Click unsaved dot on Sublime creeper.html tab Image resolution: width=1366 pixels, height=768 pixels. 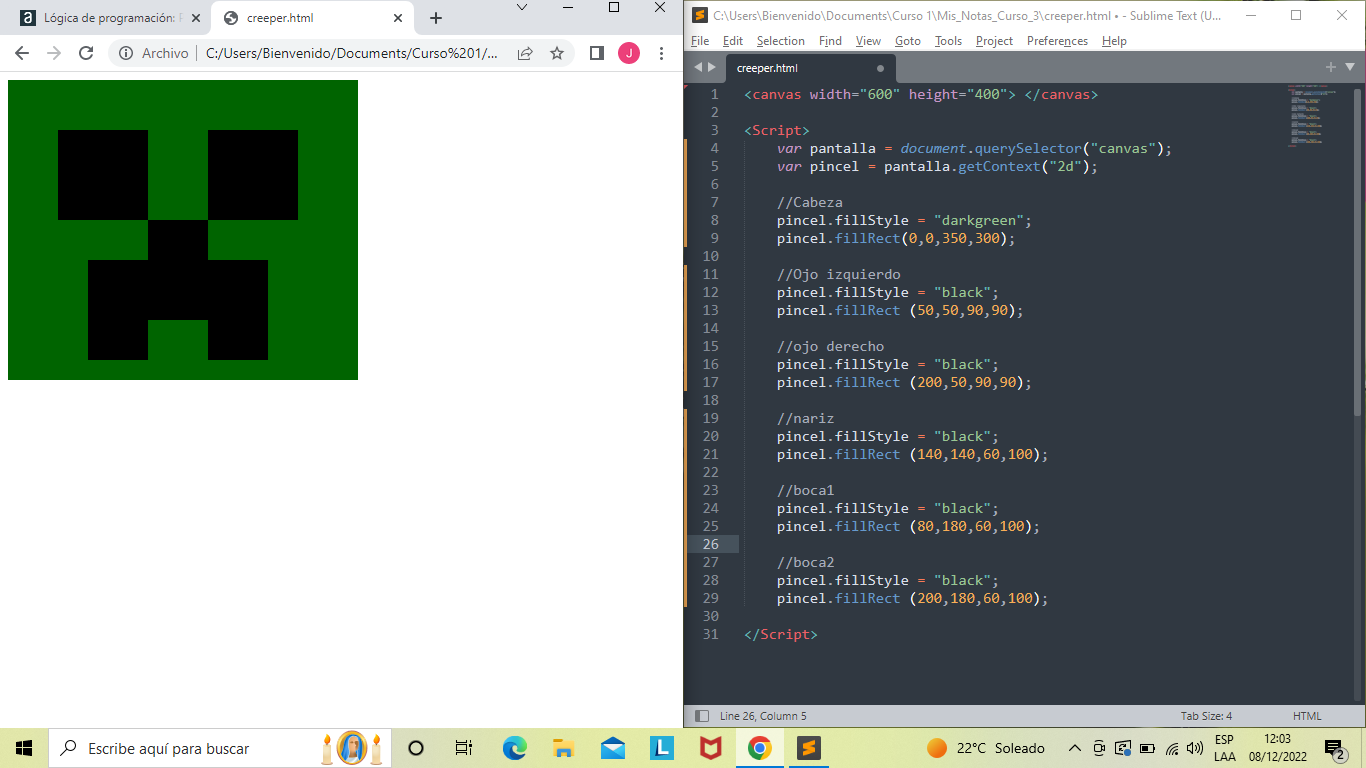[880, 68]
